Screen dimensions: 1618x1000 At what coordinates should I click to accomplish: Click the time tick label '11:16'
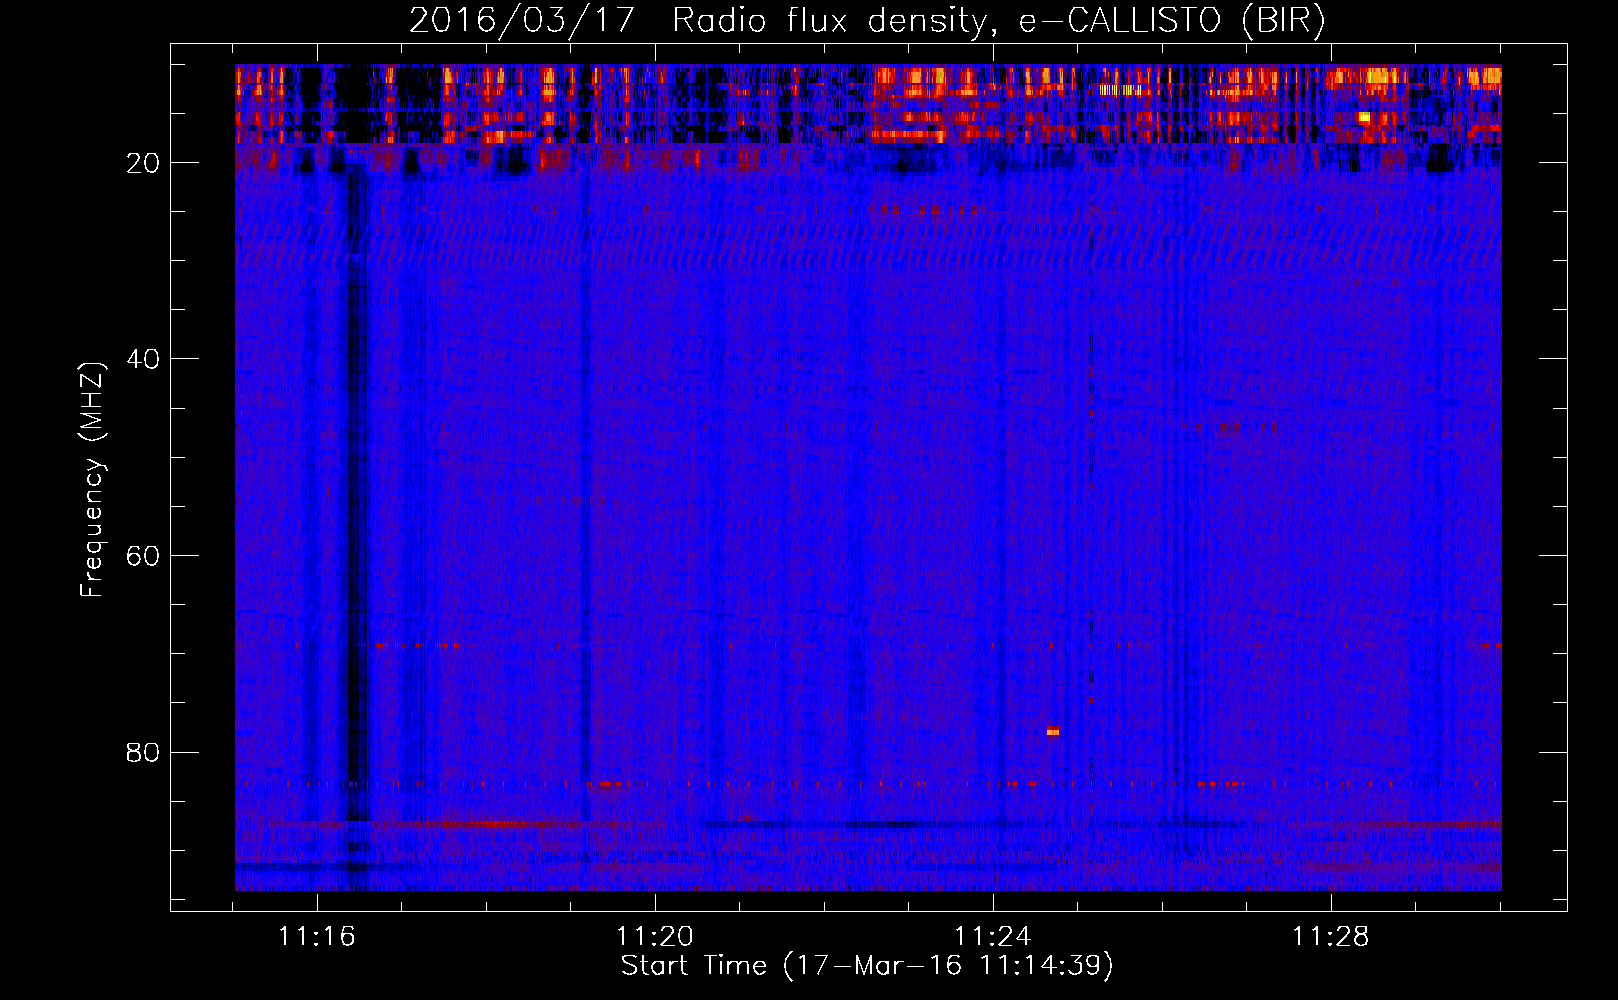(x=317, y=937)
